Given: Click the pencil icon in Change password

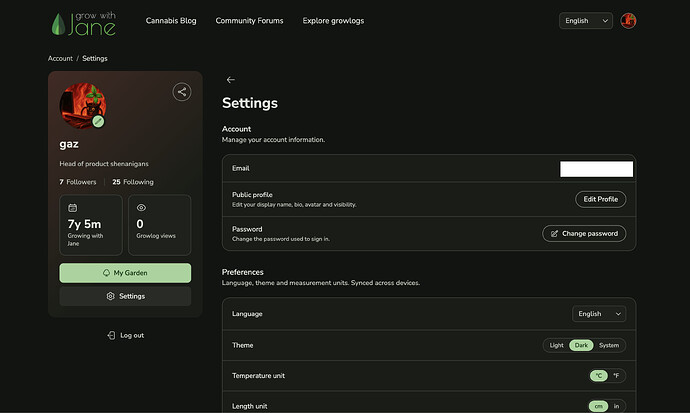Looking at the screenshot, I should (x=554, y=234).
